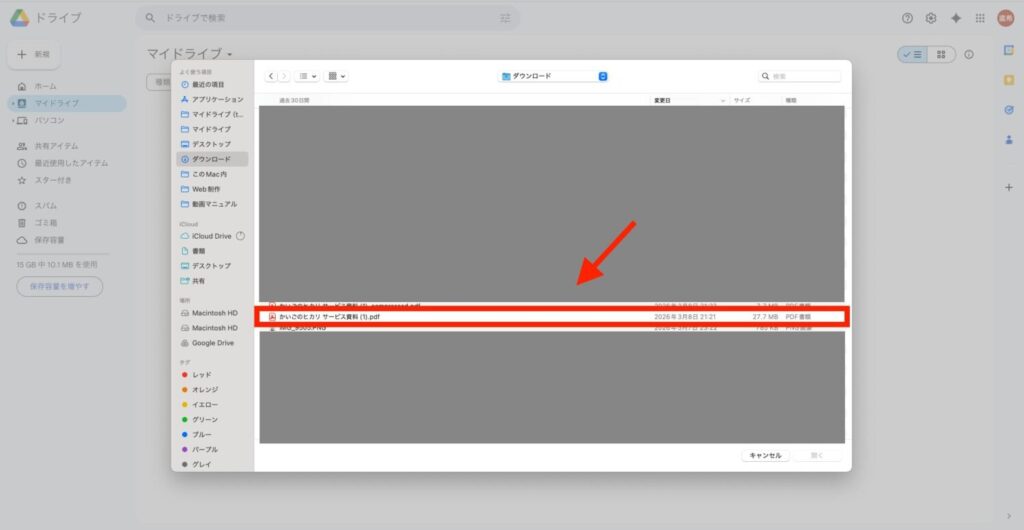1024x530 pixels.
Task: Click the Drive help question mark icon
Action: click(x=907, y=18)
